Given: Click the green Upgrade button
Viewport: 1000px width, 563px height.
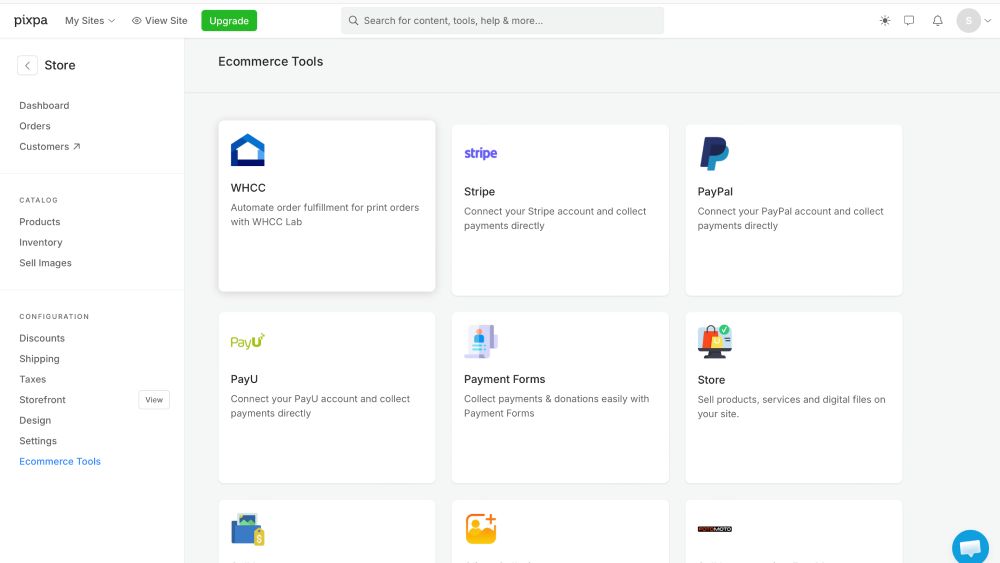Looking at the screenshot, I should click(229, 20).
